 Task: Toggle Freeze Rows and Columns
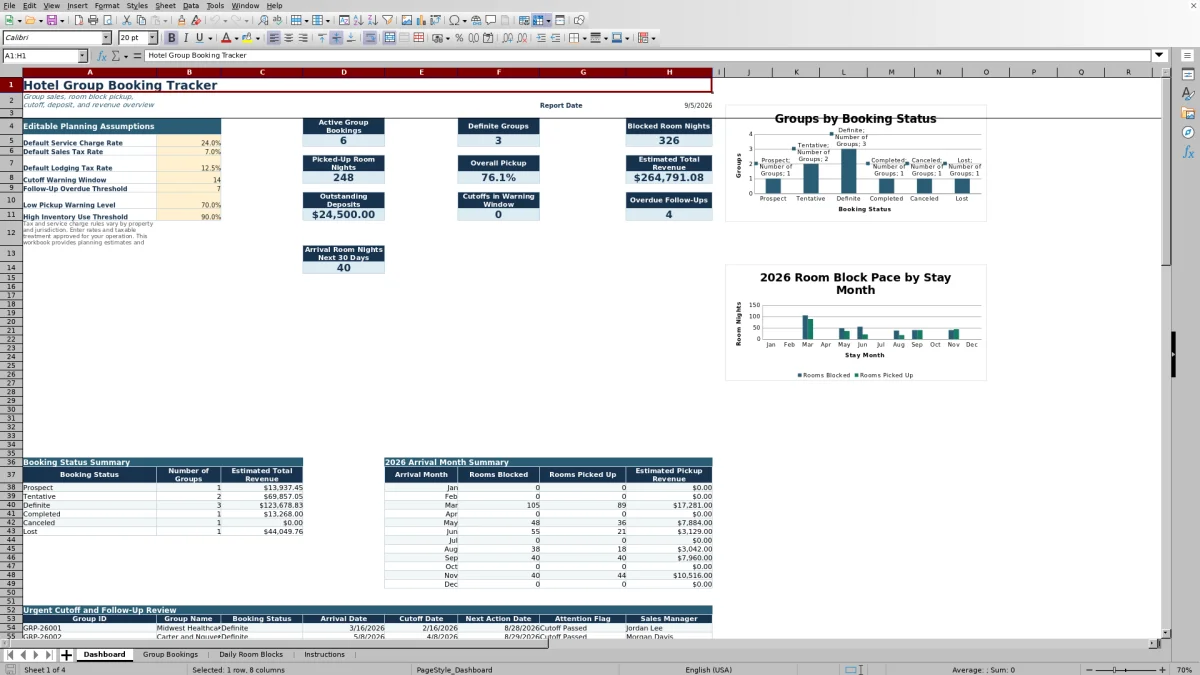point(538,20)
